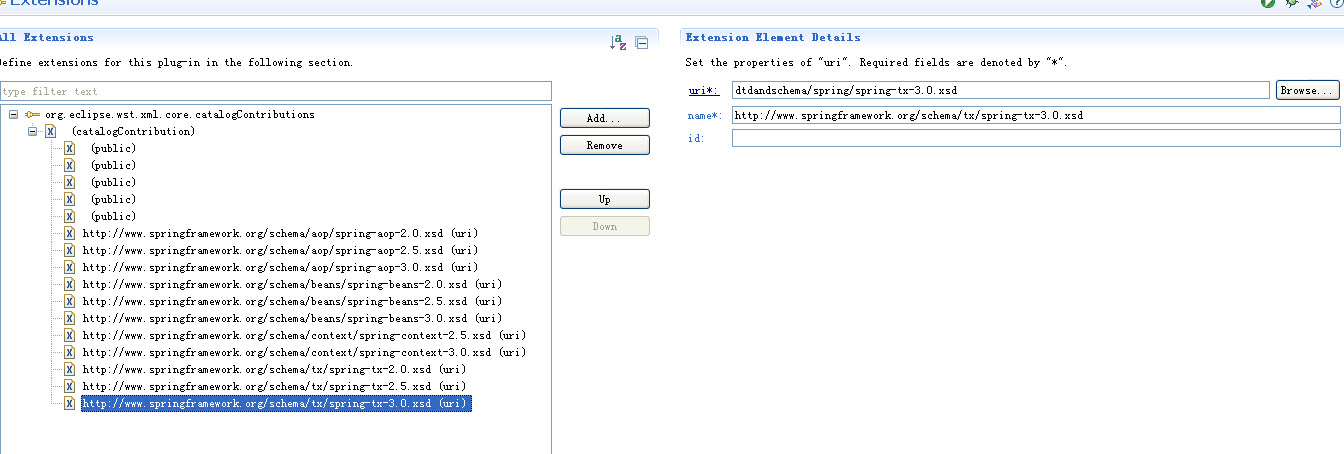
Task: Click X icon of spring-aop-2.0.xsd row
Action: point(70,233)
